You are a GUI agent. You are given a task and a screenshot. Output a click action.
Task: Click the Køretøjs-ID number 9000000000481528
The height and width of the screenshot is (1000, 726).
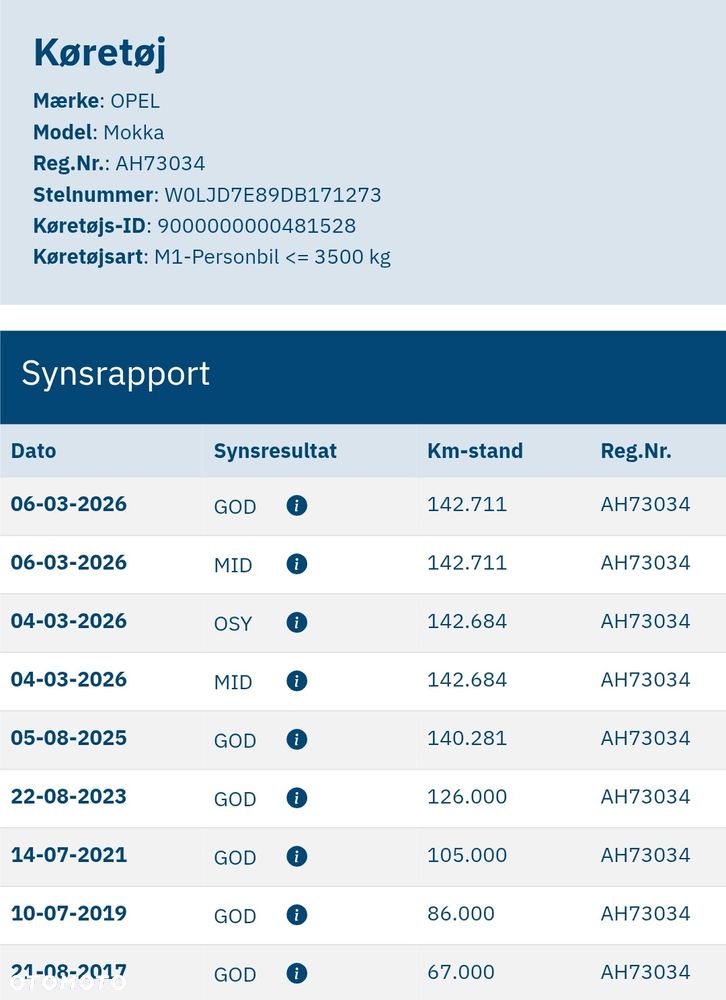(x=257, y=226)
